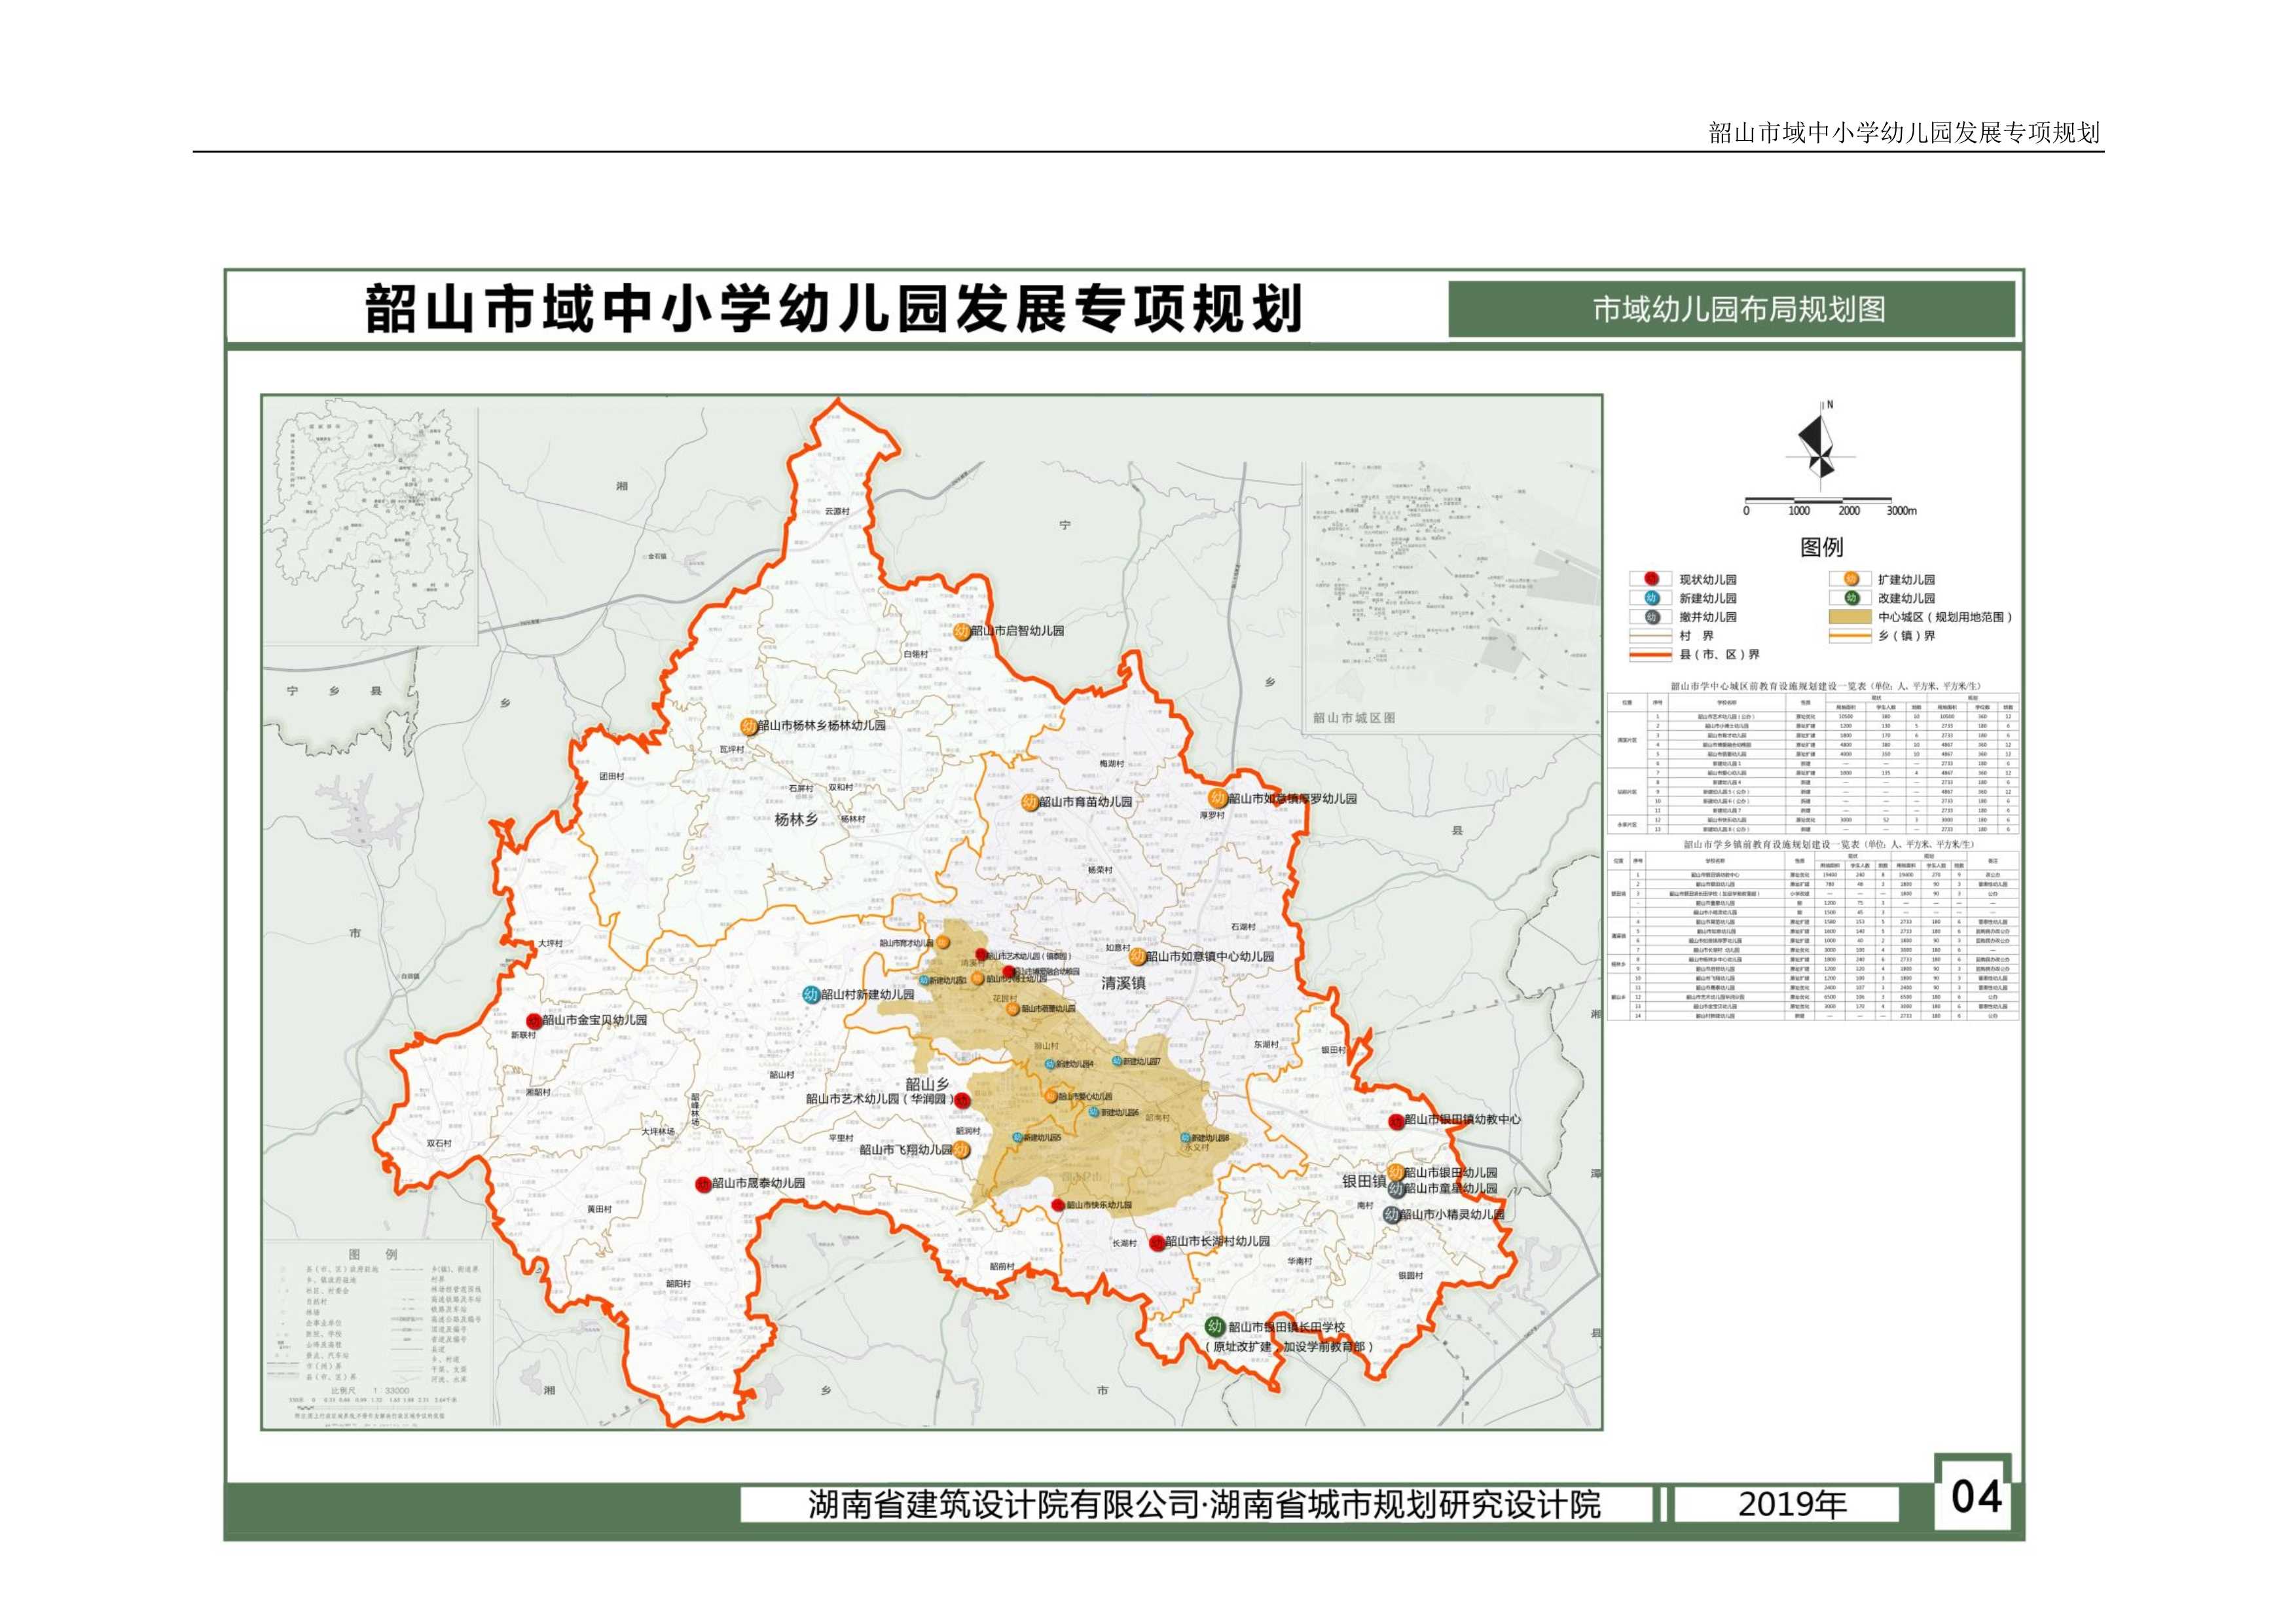Click the blue 新建幼儿园8 marker
Screen dimensions: 2296x1624
[1185, 1138]
